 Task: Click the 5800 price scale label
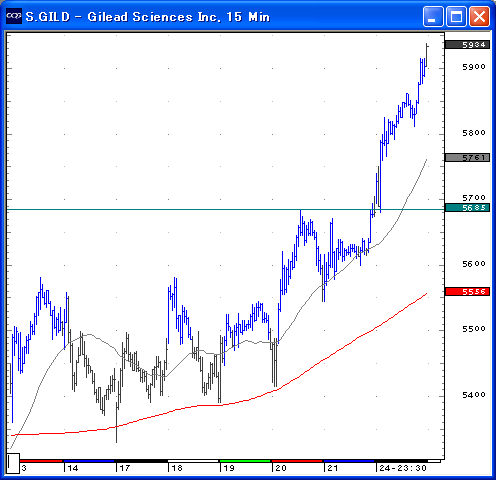click(x=474, y=133)
